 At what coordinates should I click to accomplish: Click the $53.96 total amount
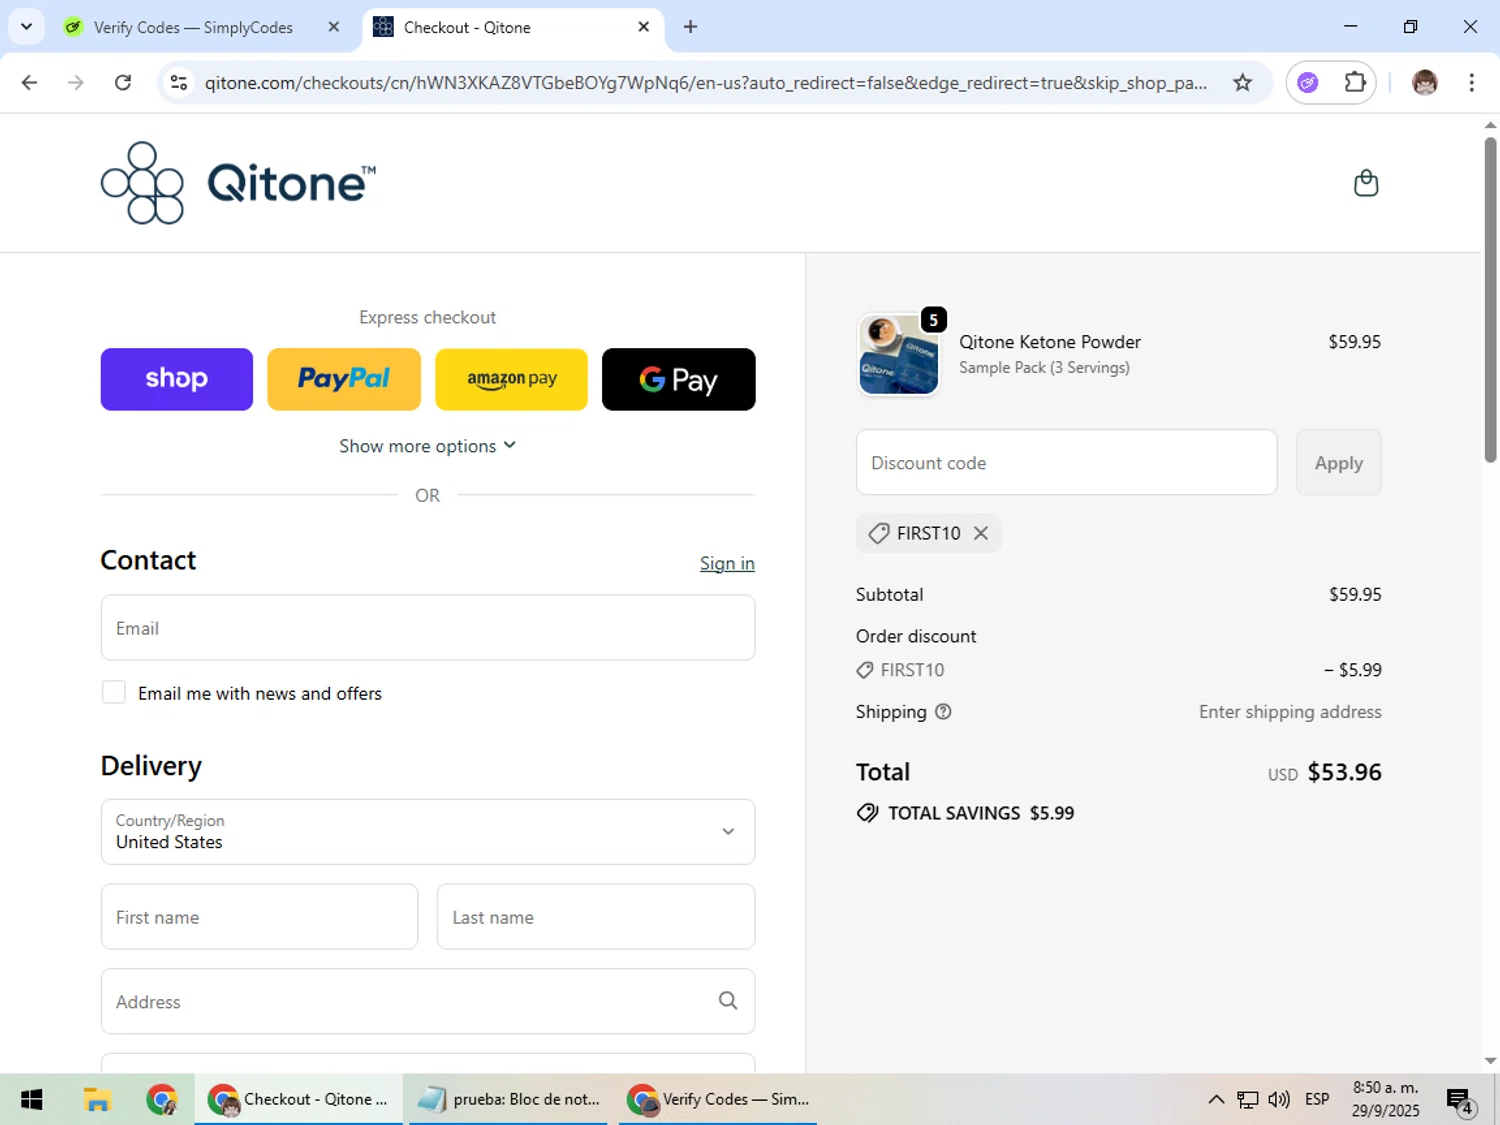click(x=1344, y=773)
